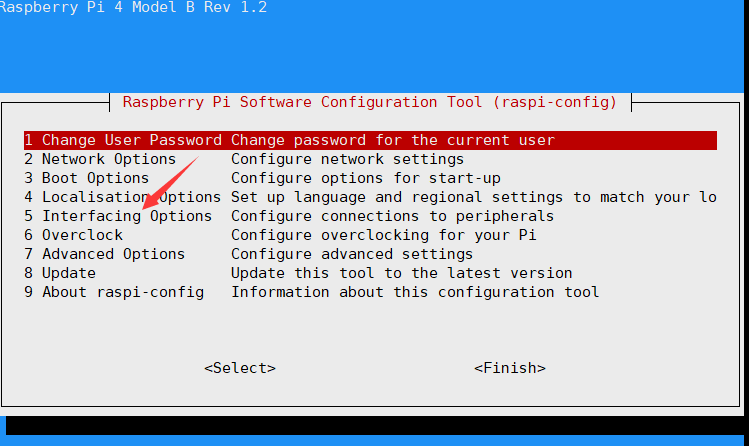Viewport: 749px width, 446px height.
Task: Click 'Update this tool to the latest version'
Action: [401, 273]
